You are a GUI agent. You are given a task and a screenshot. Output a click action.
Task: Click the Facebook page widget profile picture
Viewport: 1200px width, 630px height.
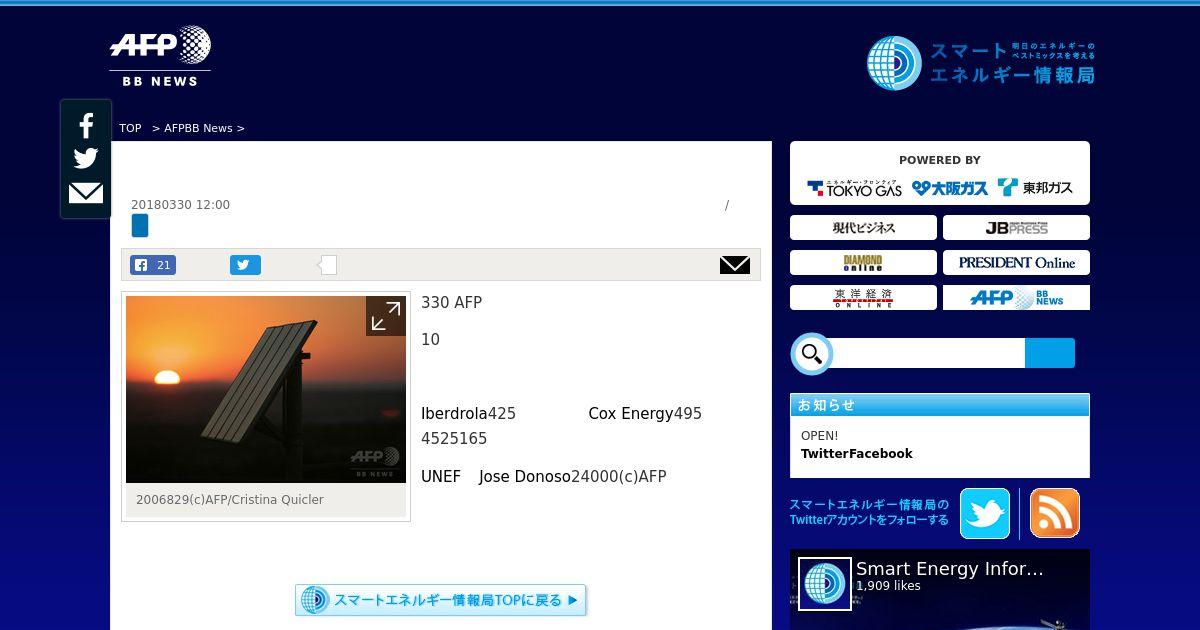coord(825,584)
